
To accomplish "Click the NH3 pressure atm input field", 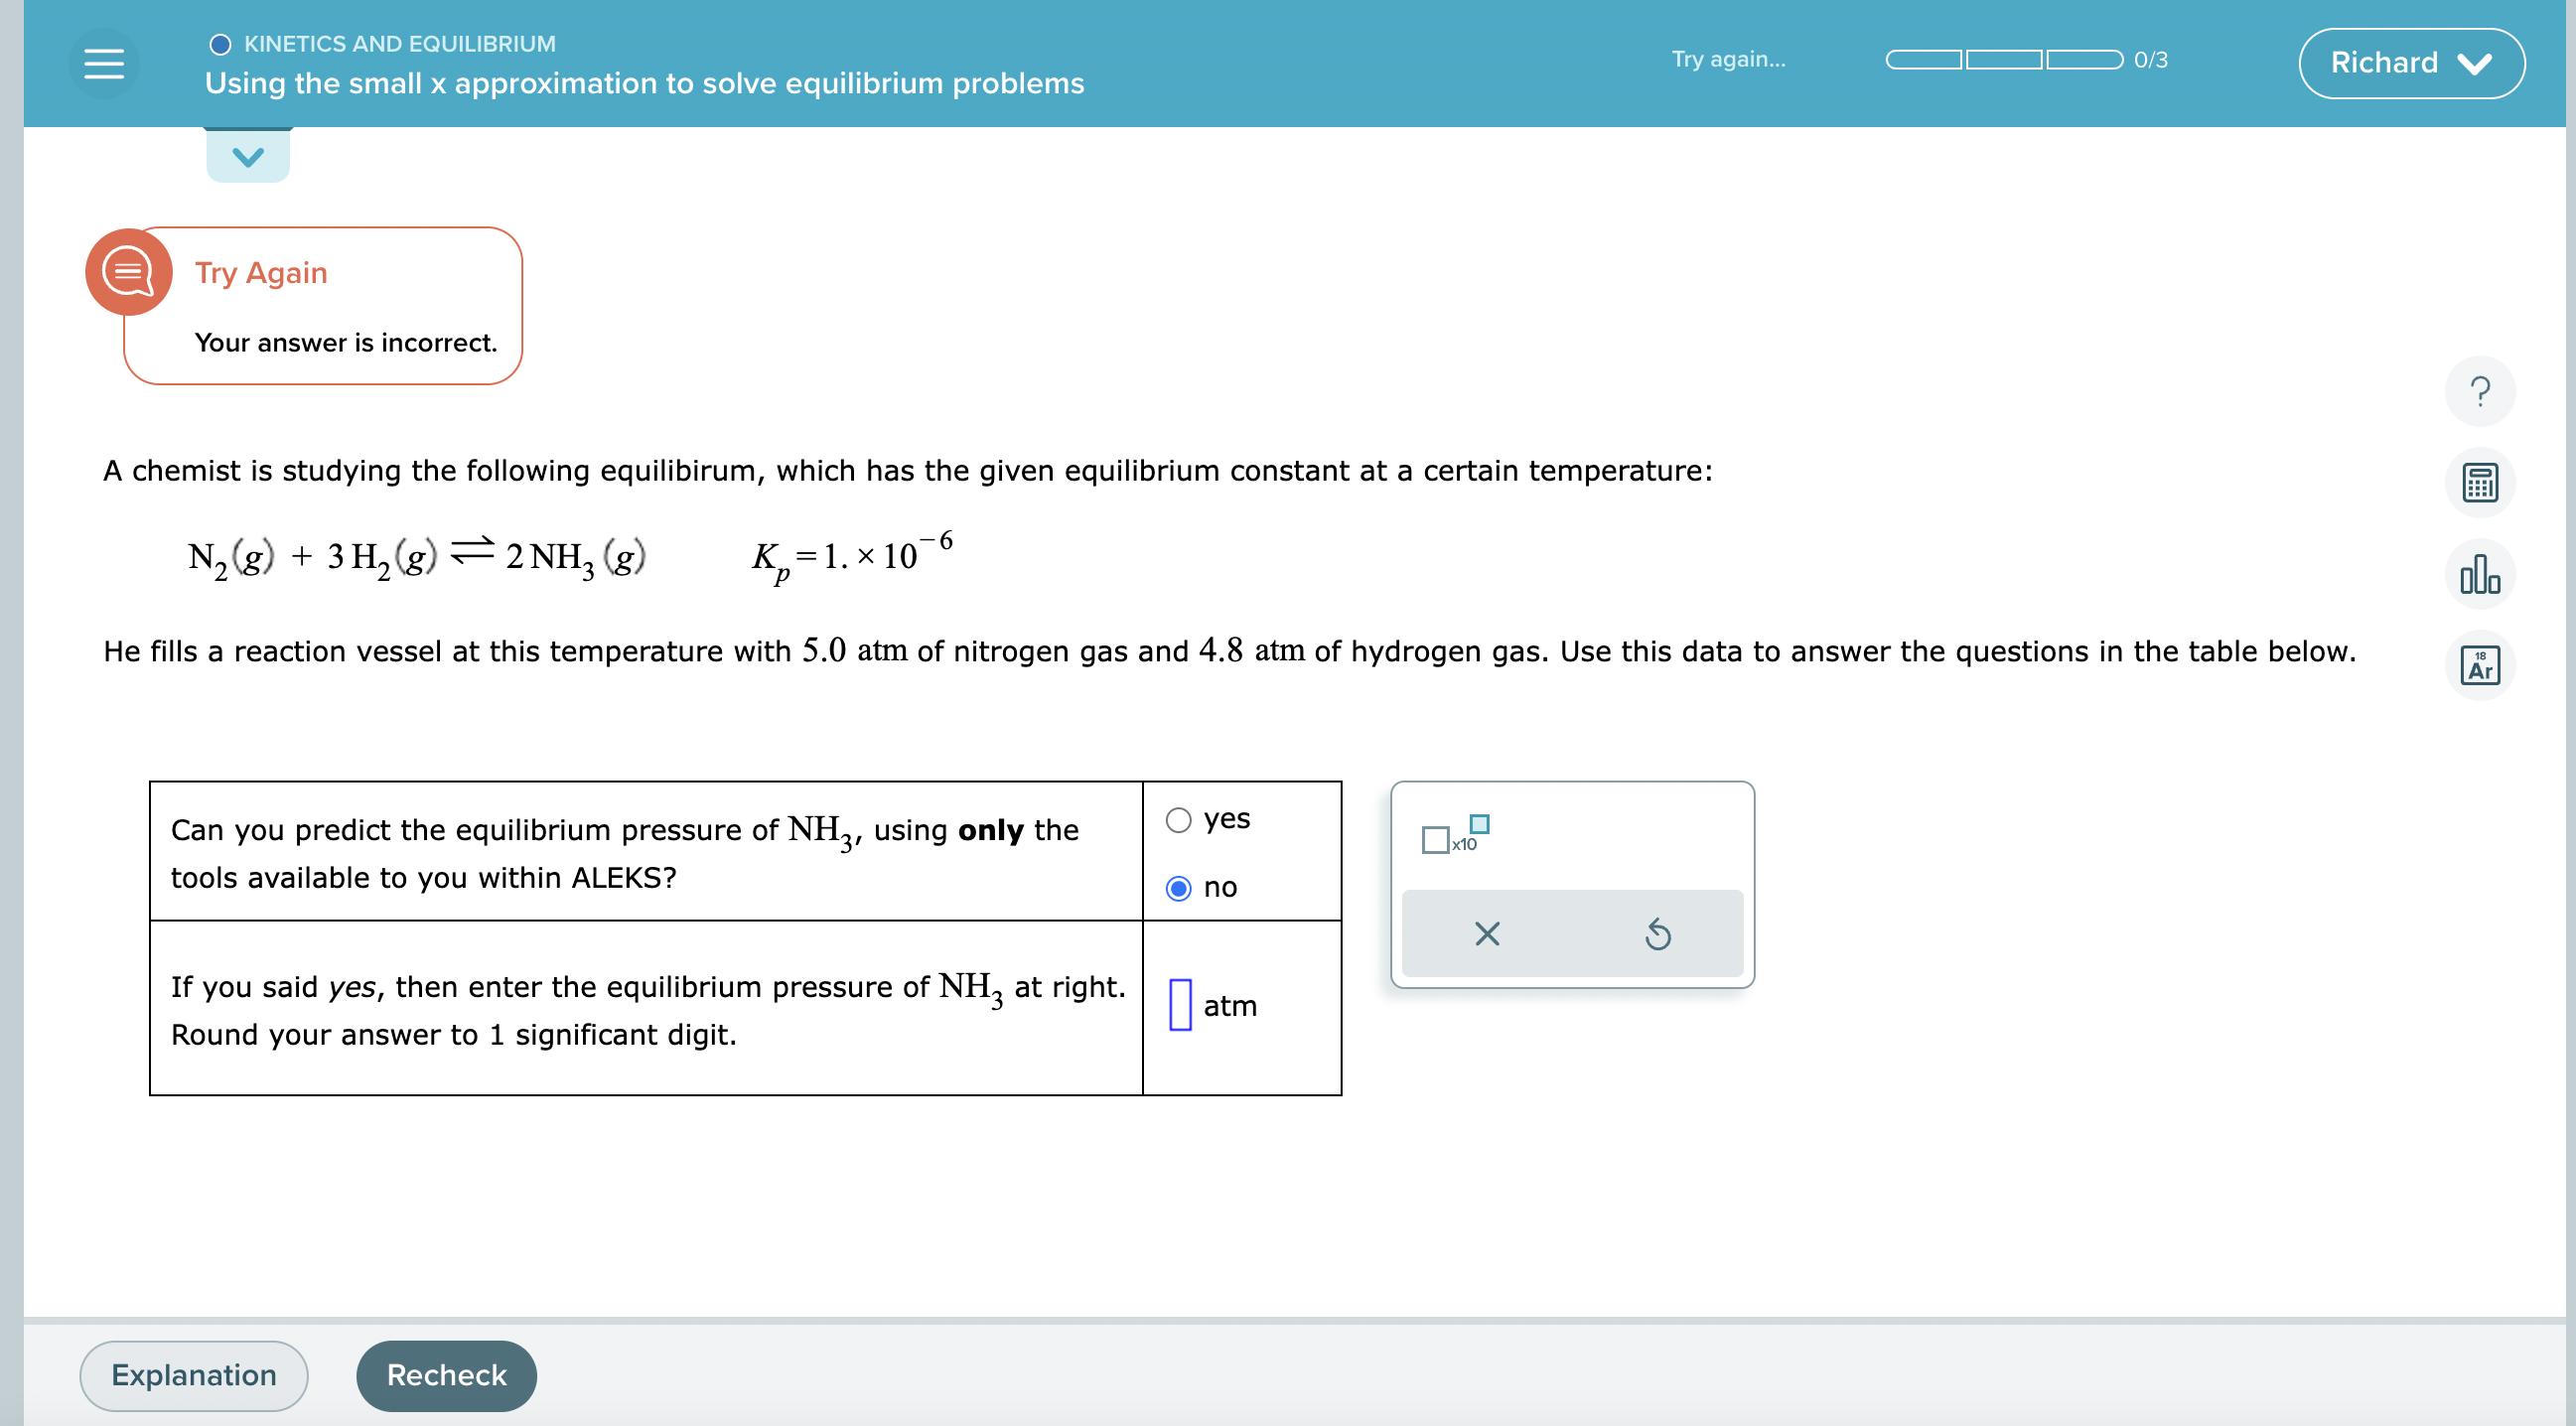I will coord(1179,1004).
